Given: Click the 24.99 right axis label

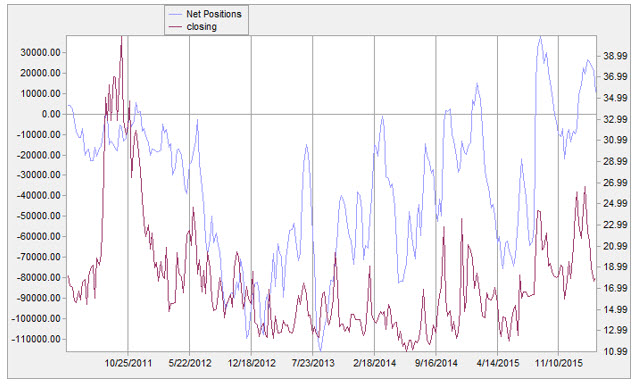Looking at the screenshot, I should pyautogui.click(x=615, y=203).
